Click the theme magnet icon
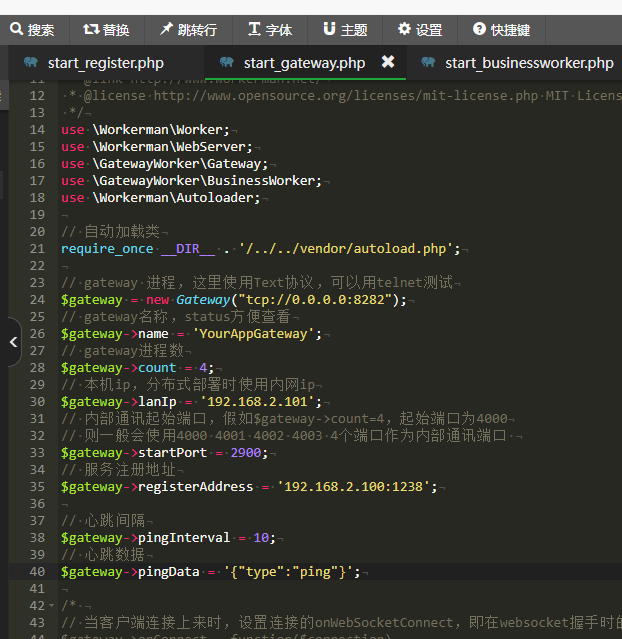The width and height of the screenshot is (622, 639). pos(329,30)
